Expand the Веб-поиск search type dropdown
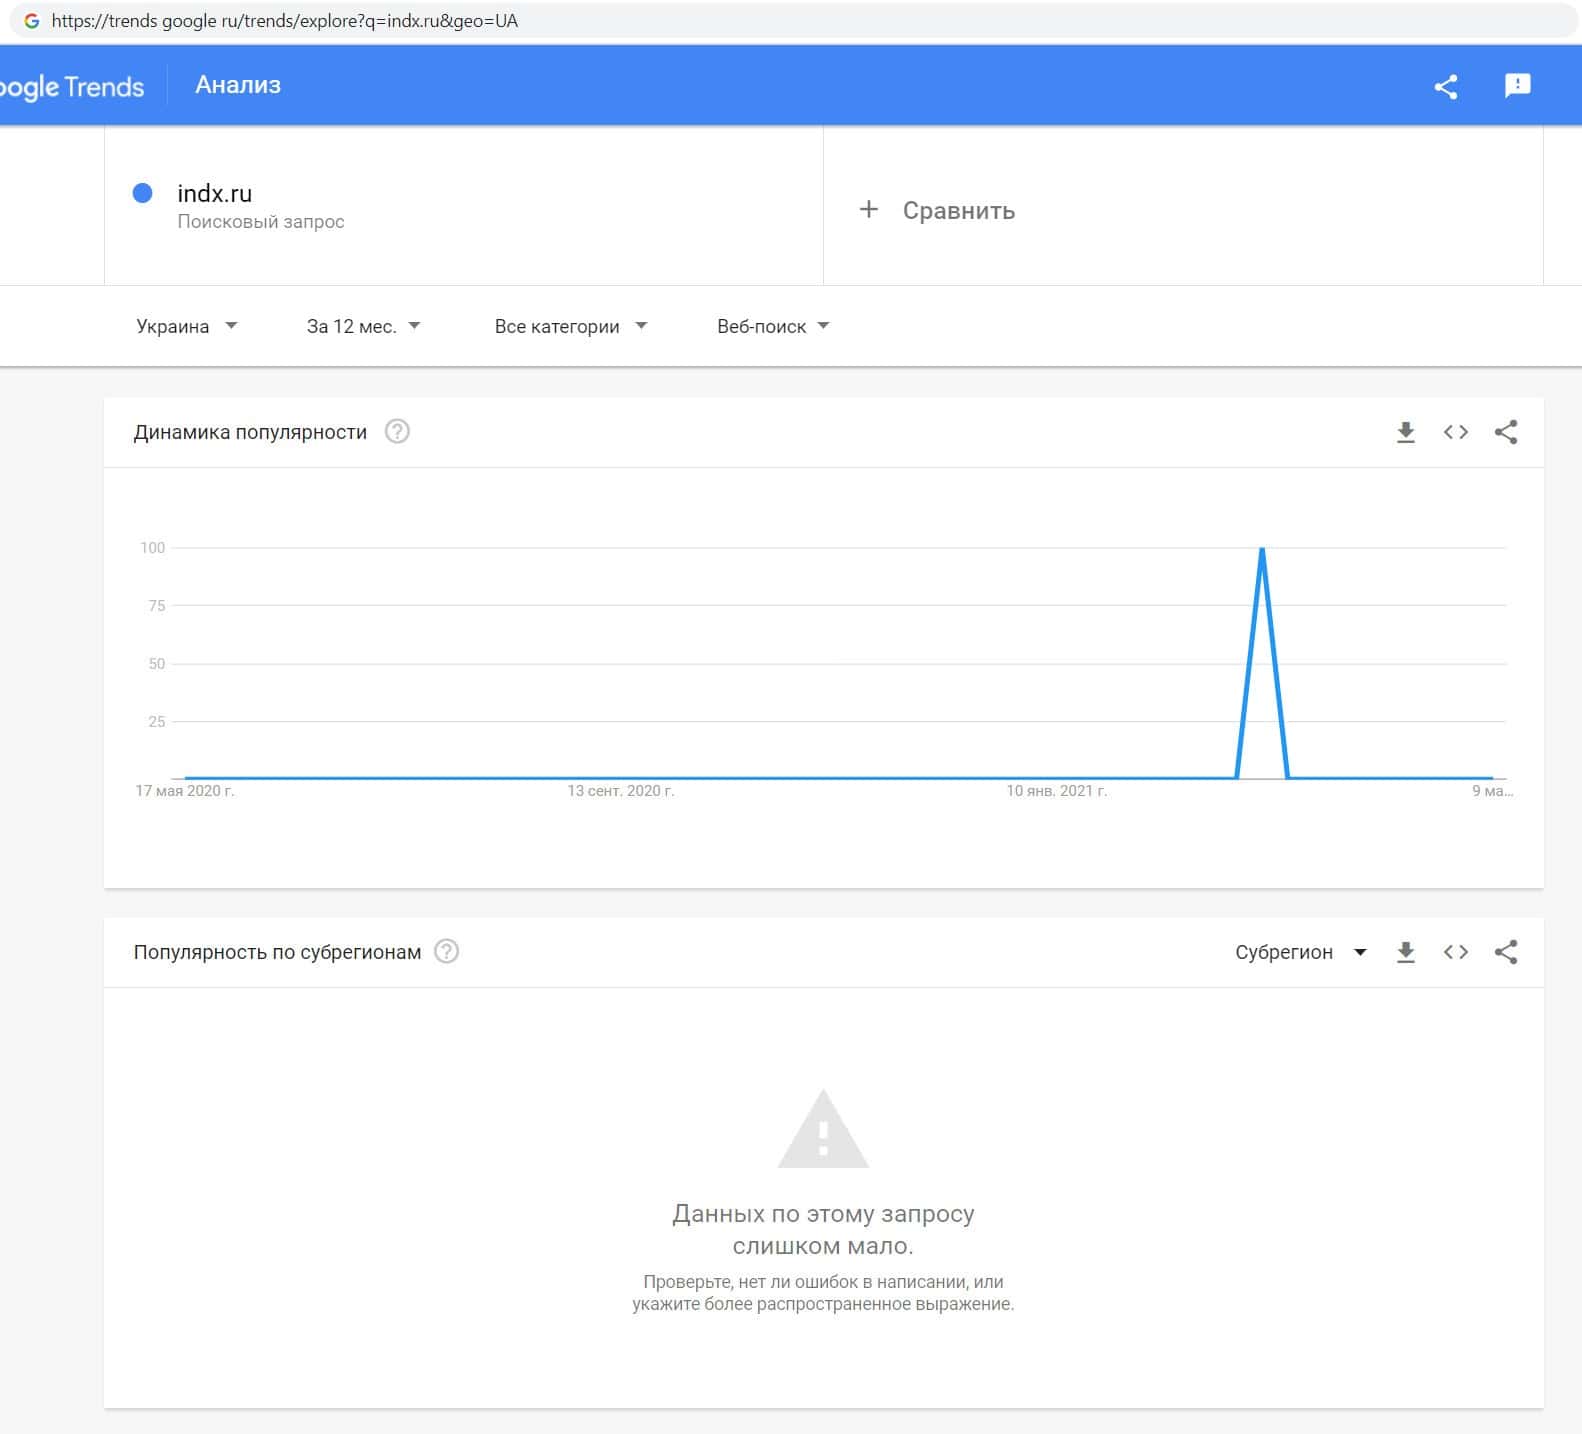 click(773, 326)
